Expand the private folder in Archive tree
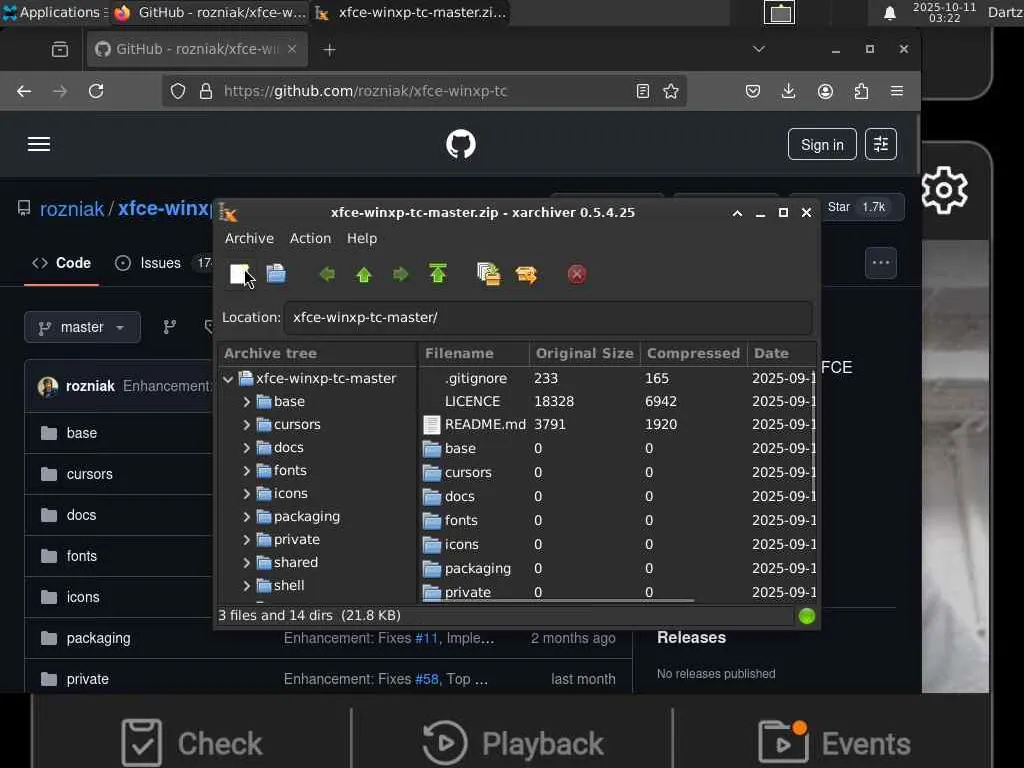The image size is (1024, 768). 246,539
